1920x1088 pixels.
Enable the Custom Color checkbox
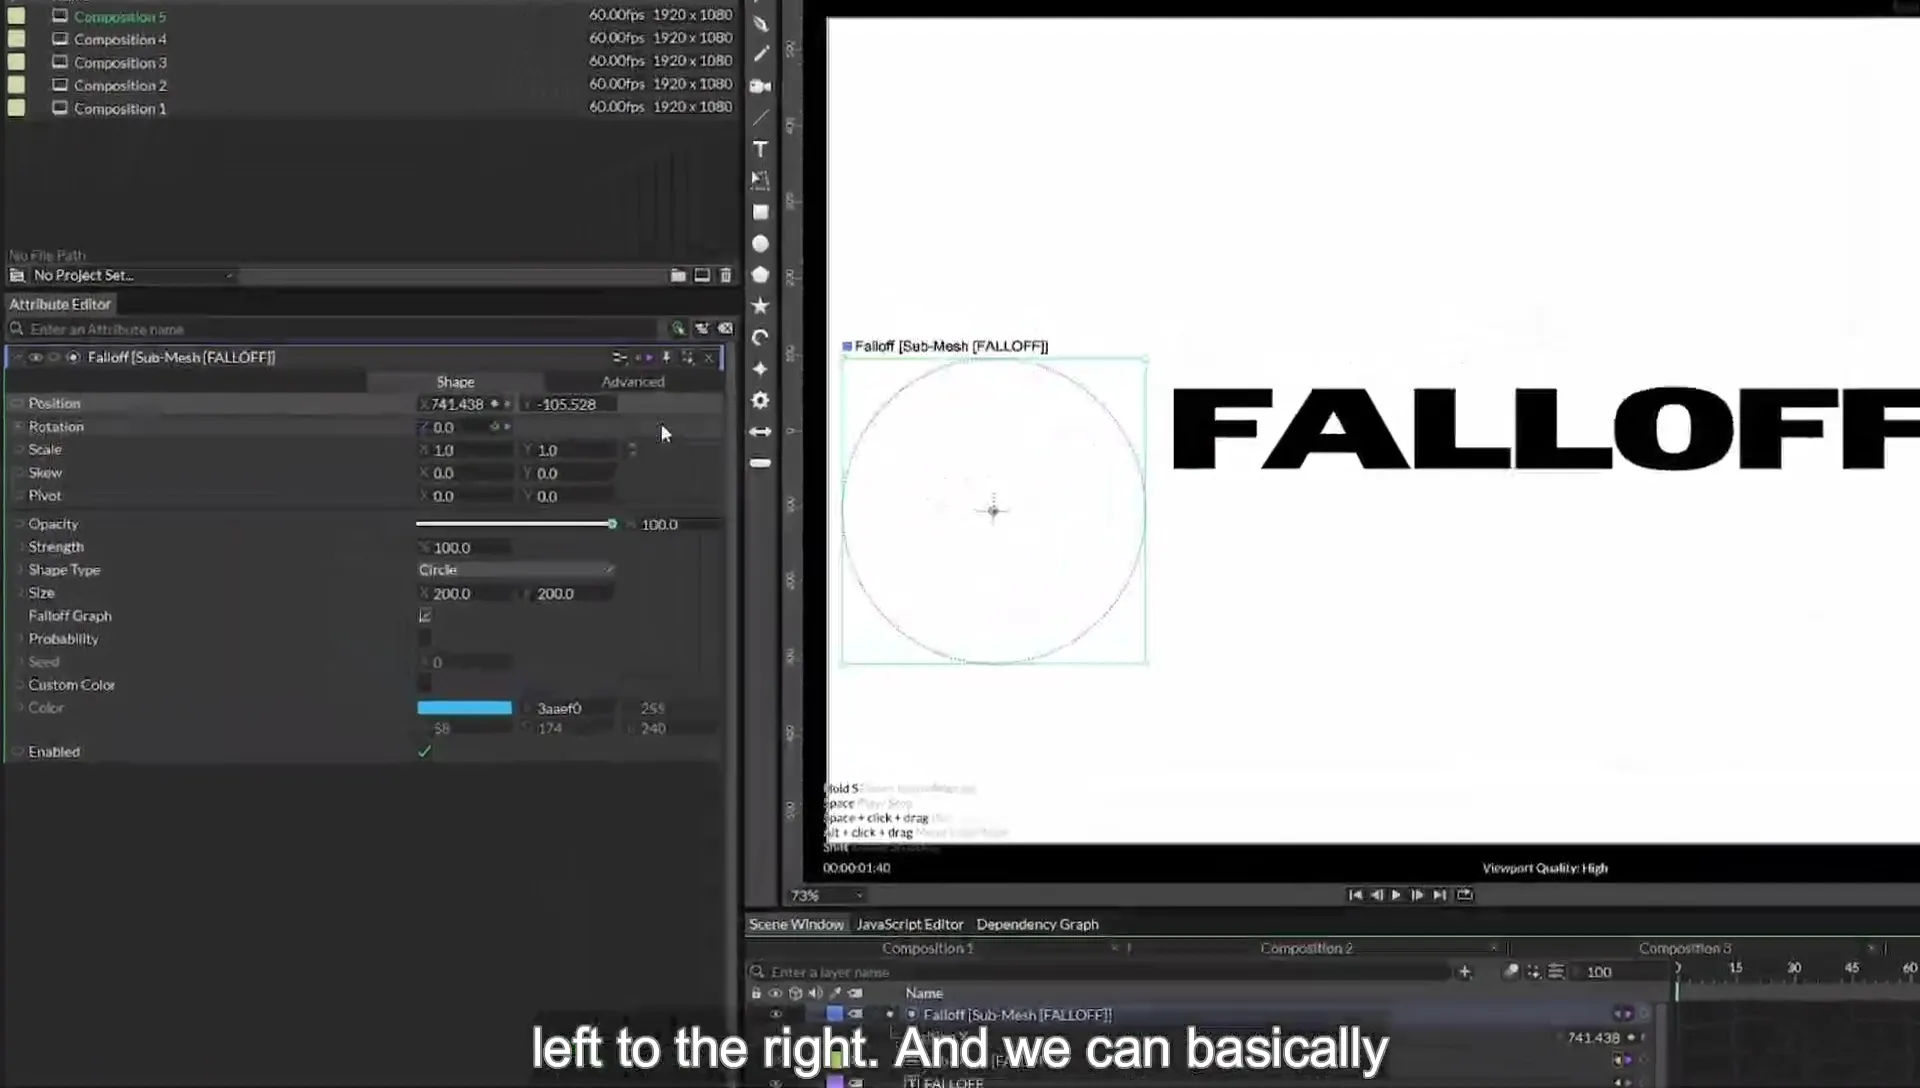(425, 685)
